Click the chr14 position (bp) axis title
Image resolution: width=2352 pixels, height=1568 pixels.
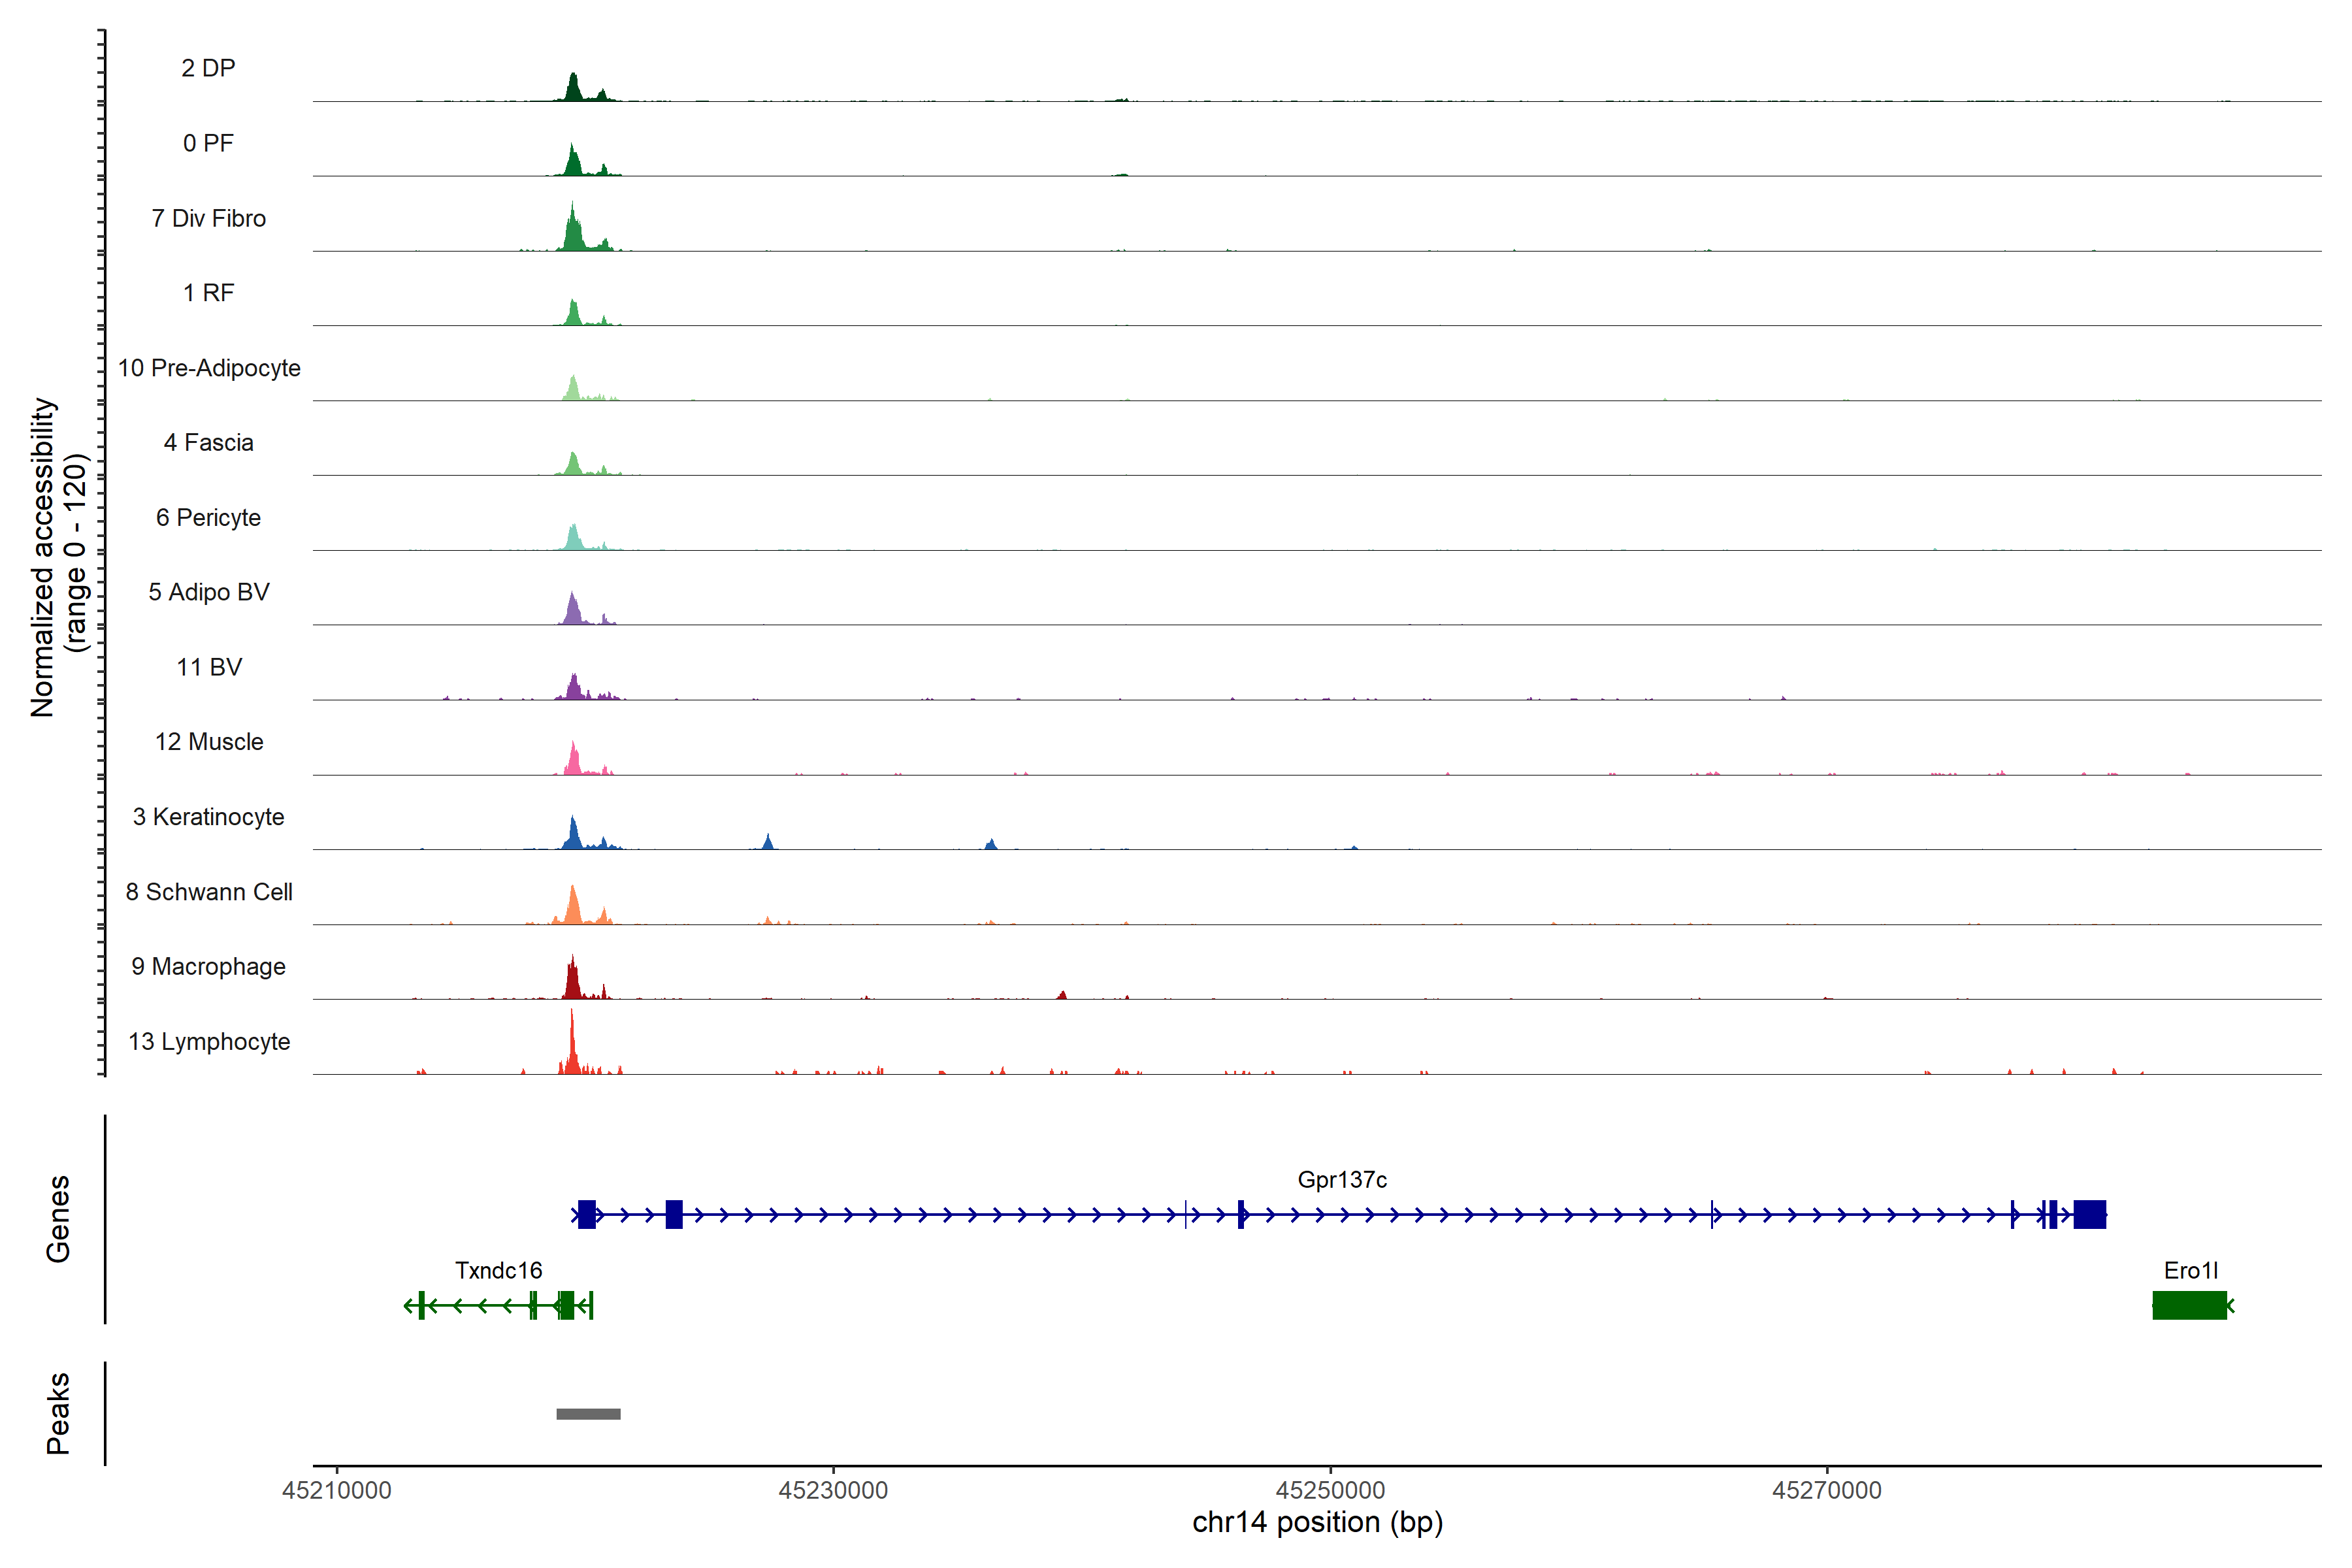click(x=1317, y=1522)
